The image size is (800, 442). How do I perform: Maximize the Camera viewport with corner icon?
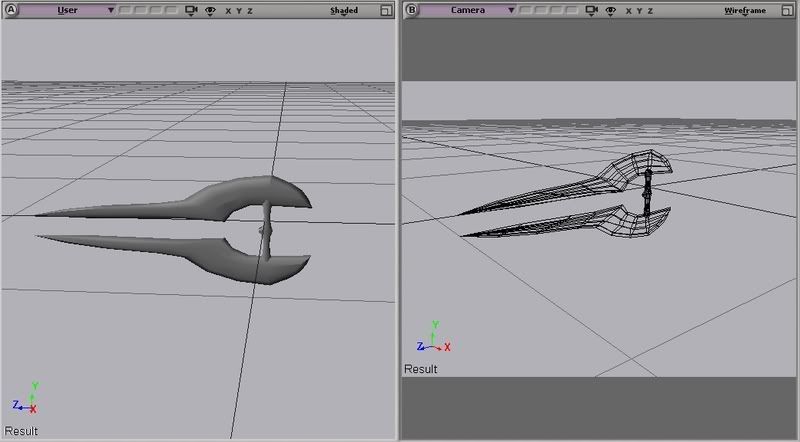click(x=787, y=11)
